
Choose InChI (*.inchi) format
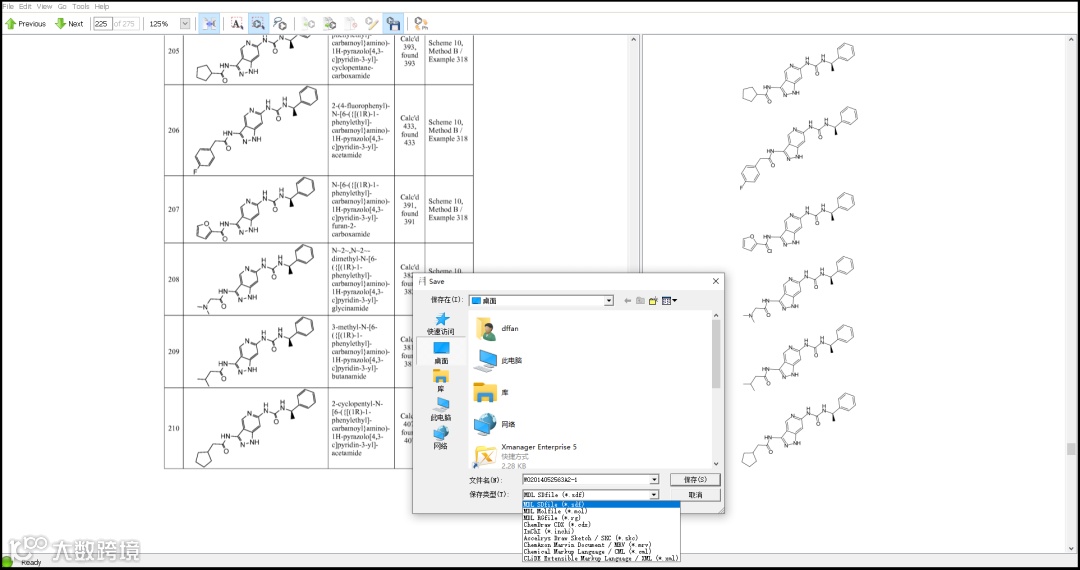point(601,531)
